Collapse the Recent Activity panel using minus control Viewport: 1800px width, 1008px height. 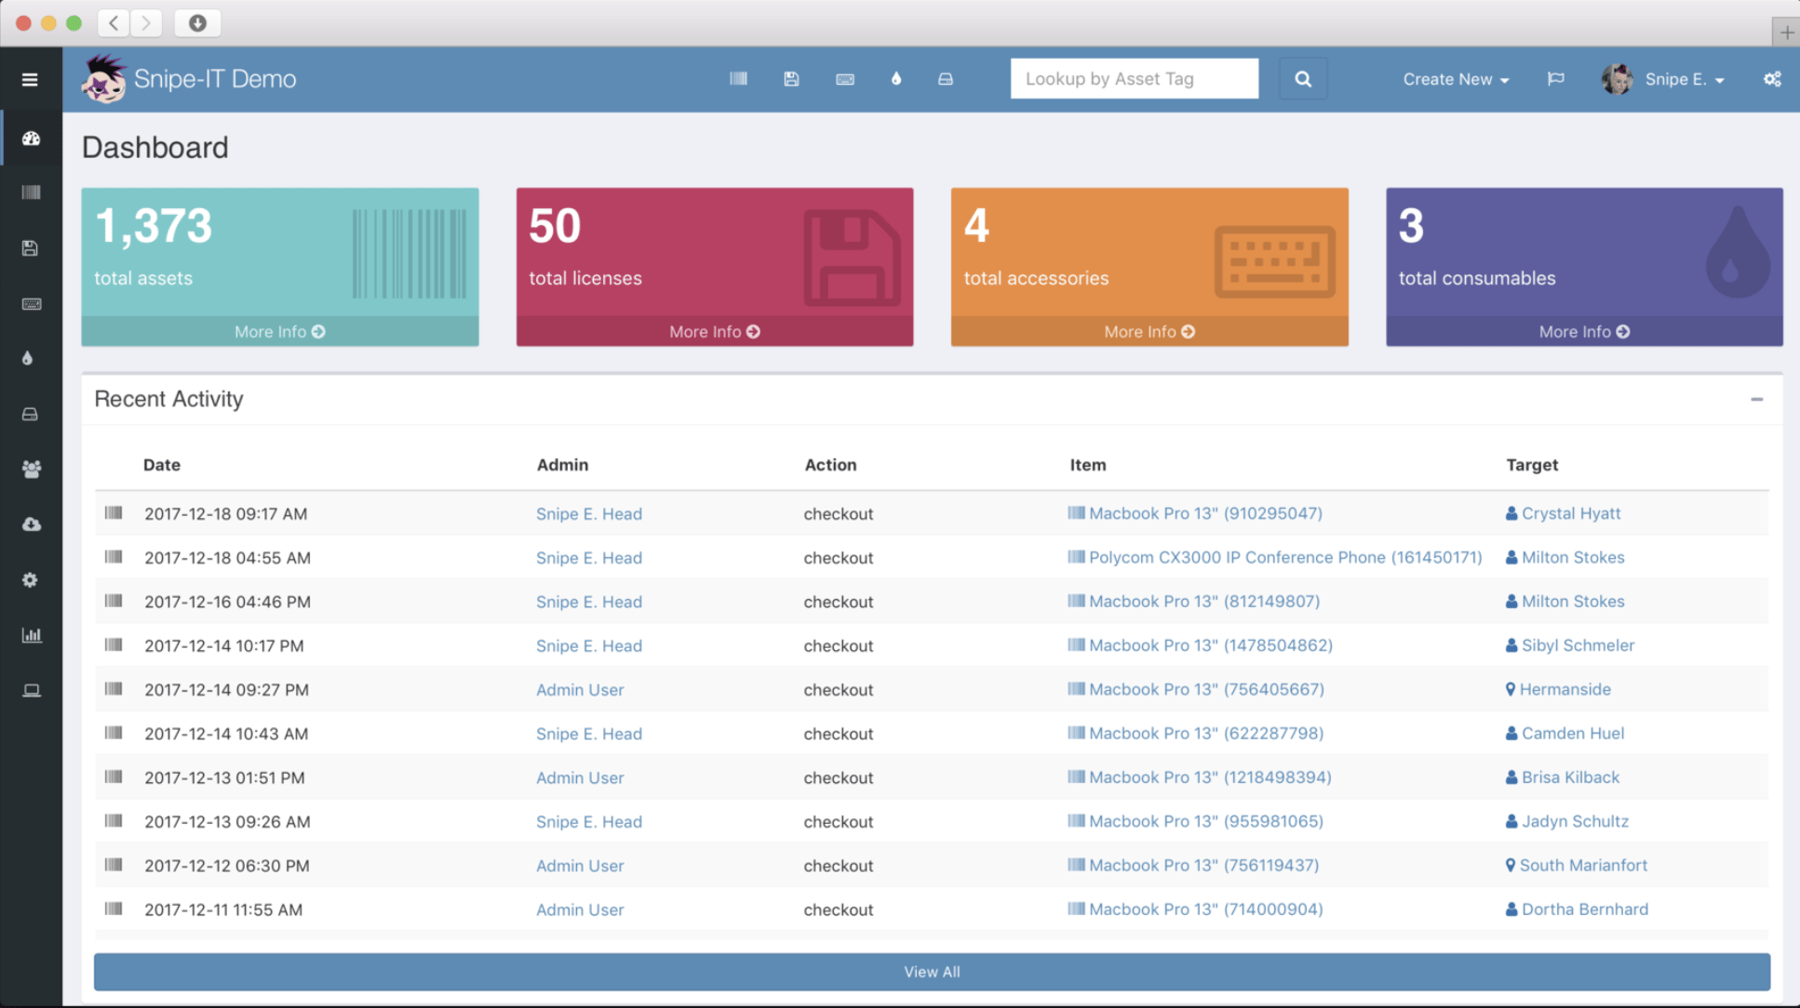pos(1757,399)
